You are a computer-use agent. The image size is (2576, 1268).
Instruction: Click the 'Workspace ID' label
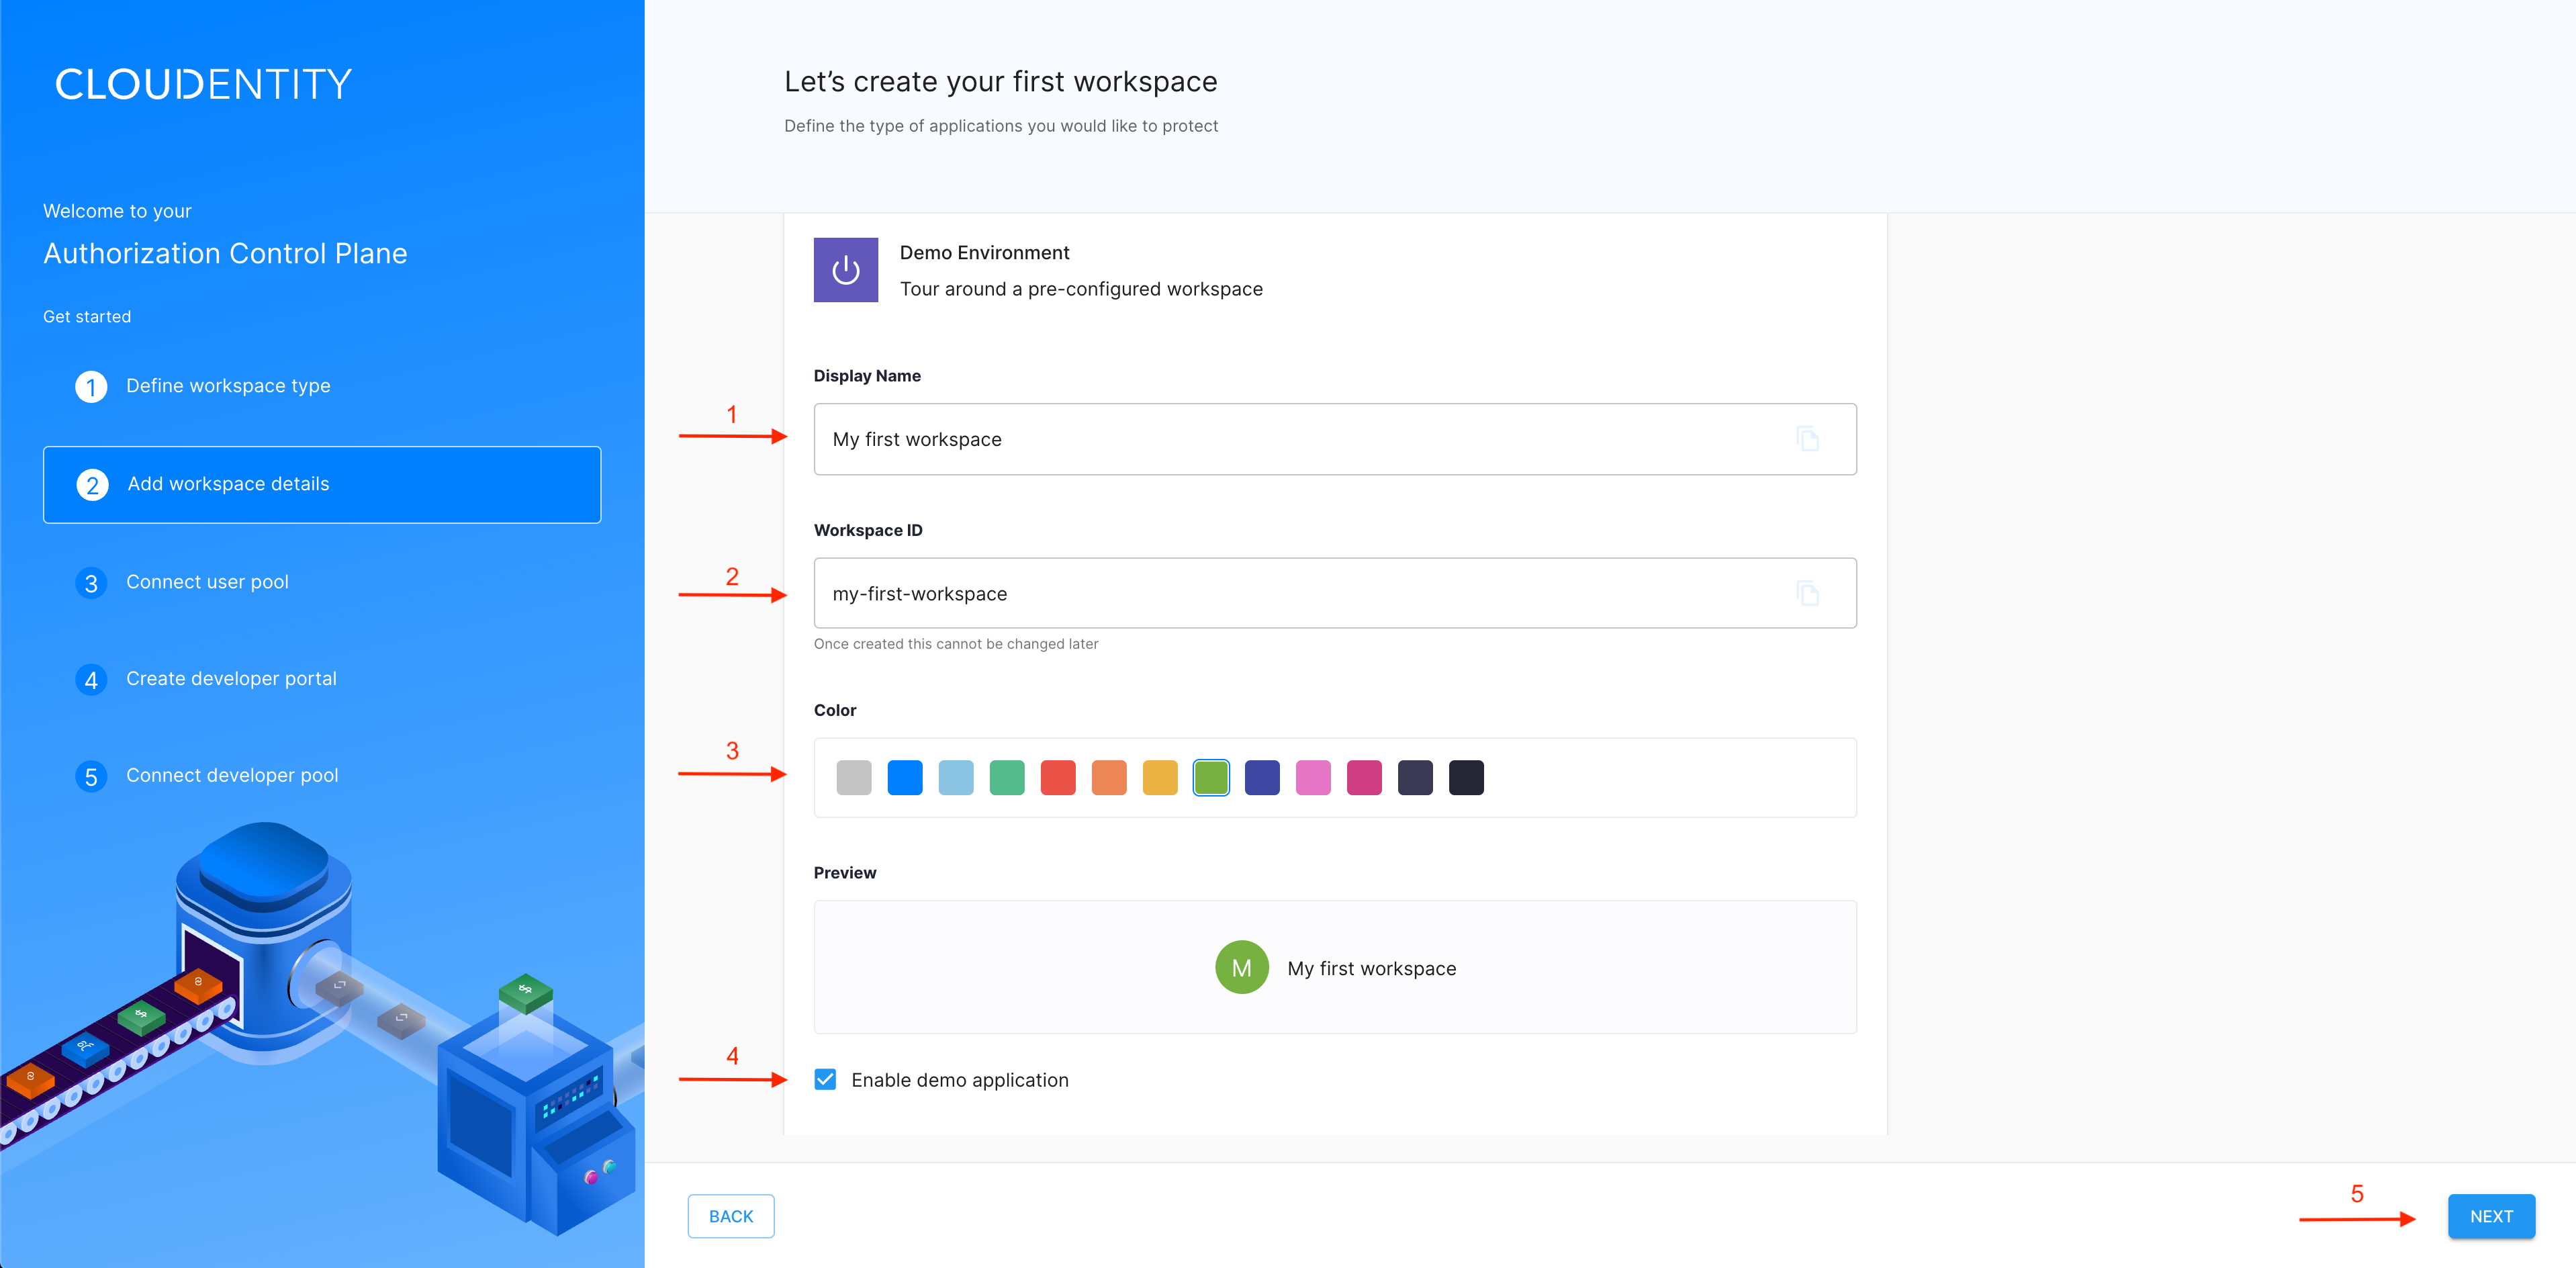pos(868,530)
